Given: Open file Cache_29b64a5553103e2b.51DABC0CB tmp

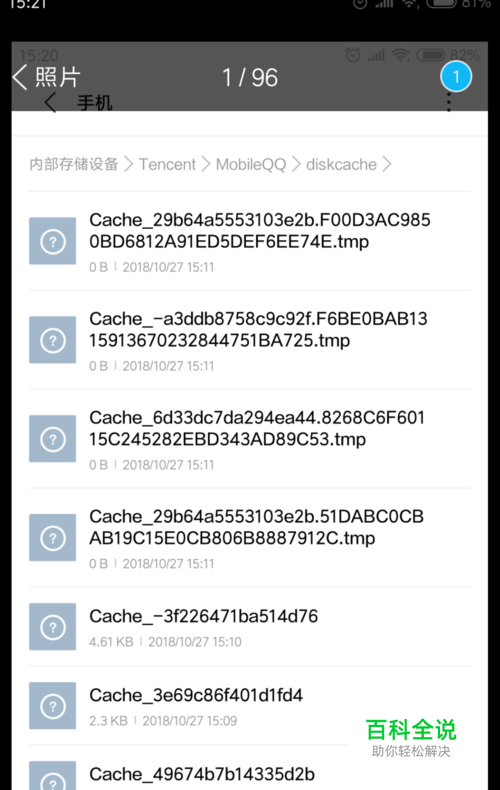Looking at the screenshot, I should 249,537.
